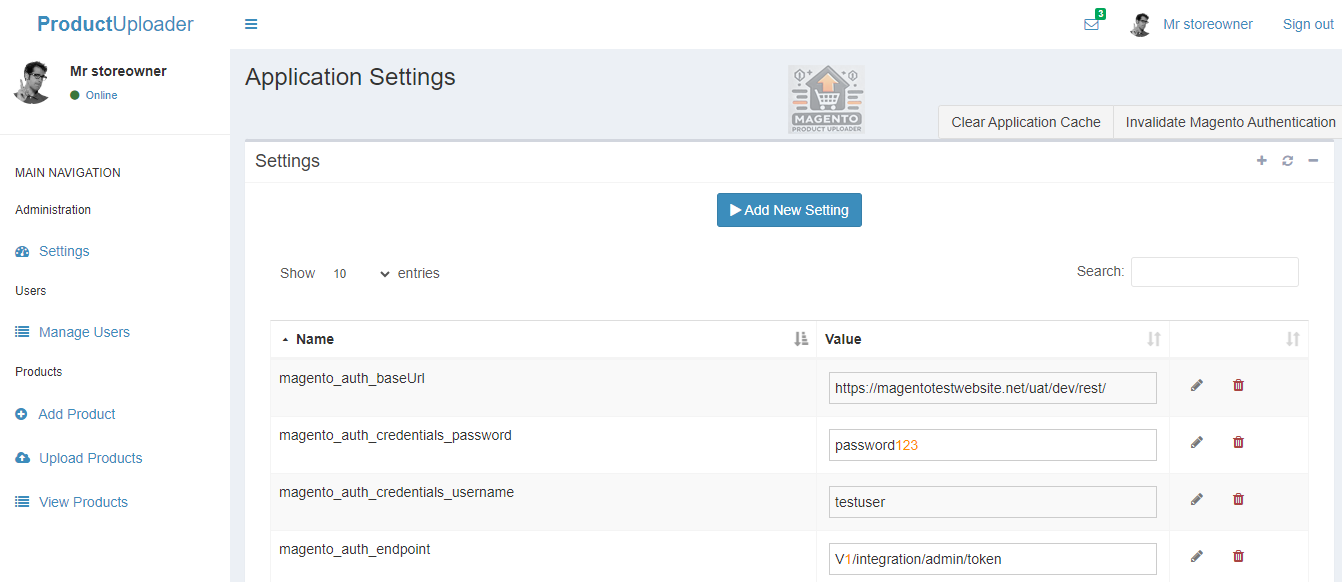Viewport: 1342px width, 582px height.
Task: Collapse the Settings panel with minus icon
Action: point(1313,161)
